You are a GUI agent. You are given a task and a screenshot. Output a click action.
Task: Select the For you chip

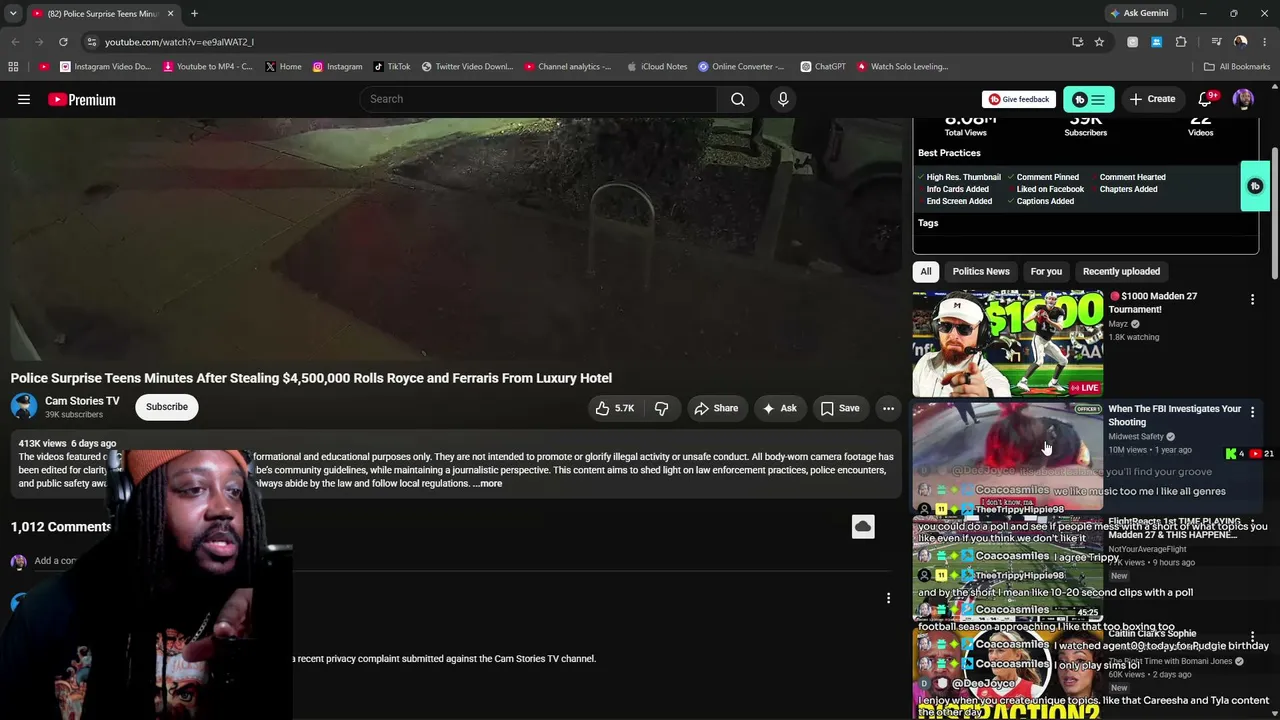pos(1046,271)
